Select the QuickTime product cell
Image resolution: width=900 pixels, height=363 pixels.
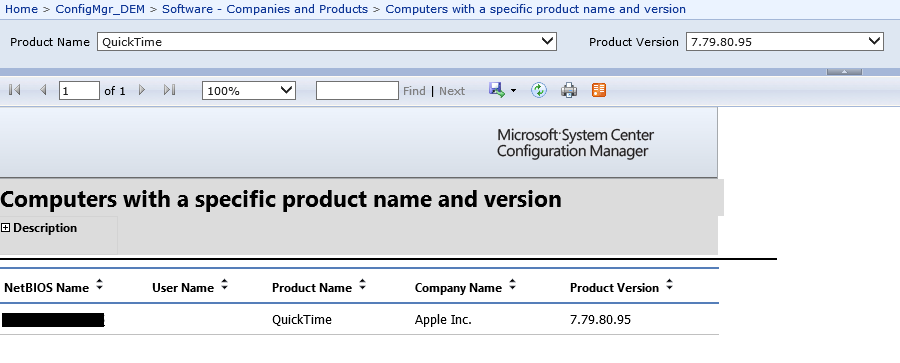(x=302, y=319)
